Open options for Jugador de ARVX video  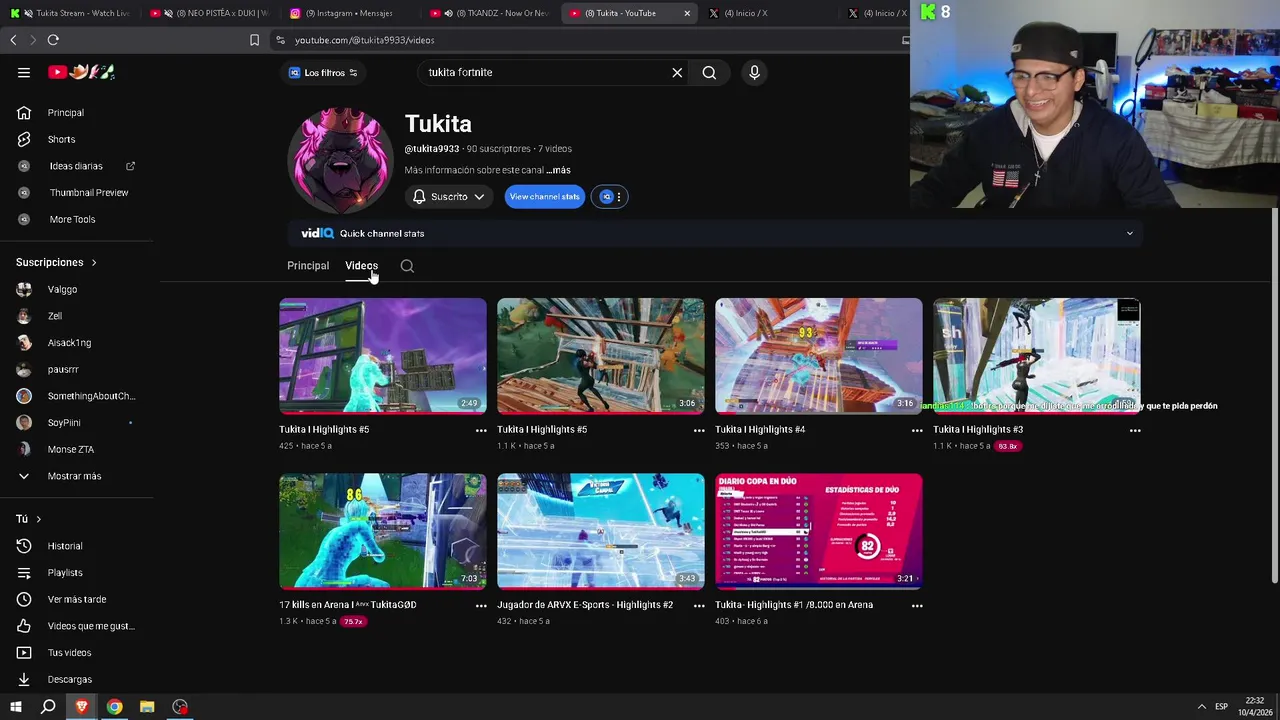(699, 605)
